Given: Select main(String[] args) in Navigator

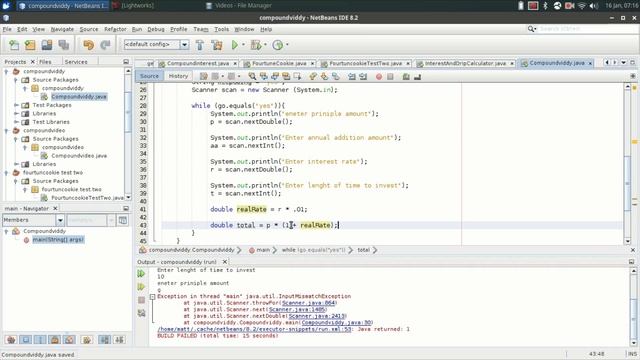Looking at the screenshot, I should [x=58, y=240].
